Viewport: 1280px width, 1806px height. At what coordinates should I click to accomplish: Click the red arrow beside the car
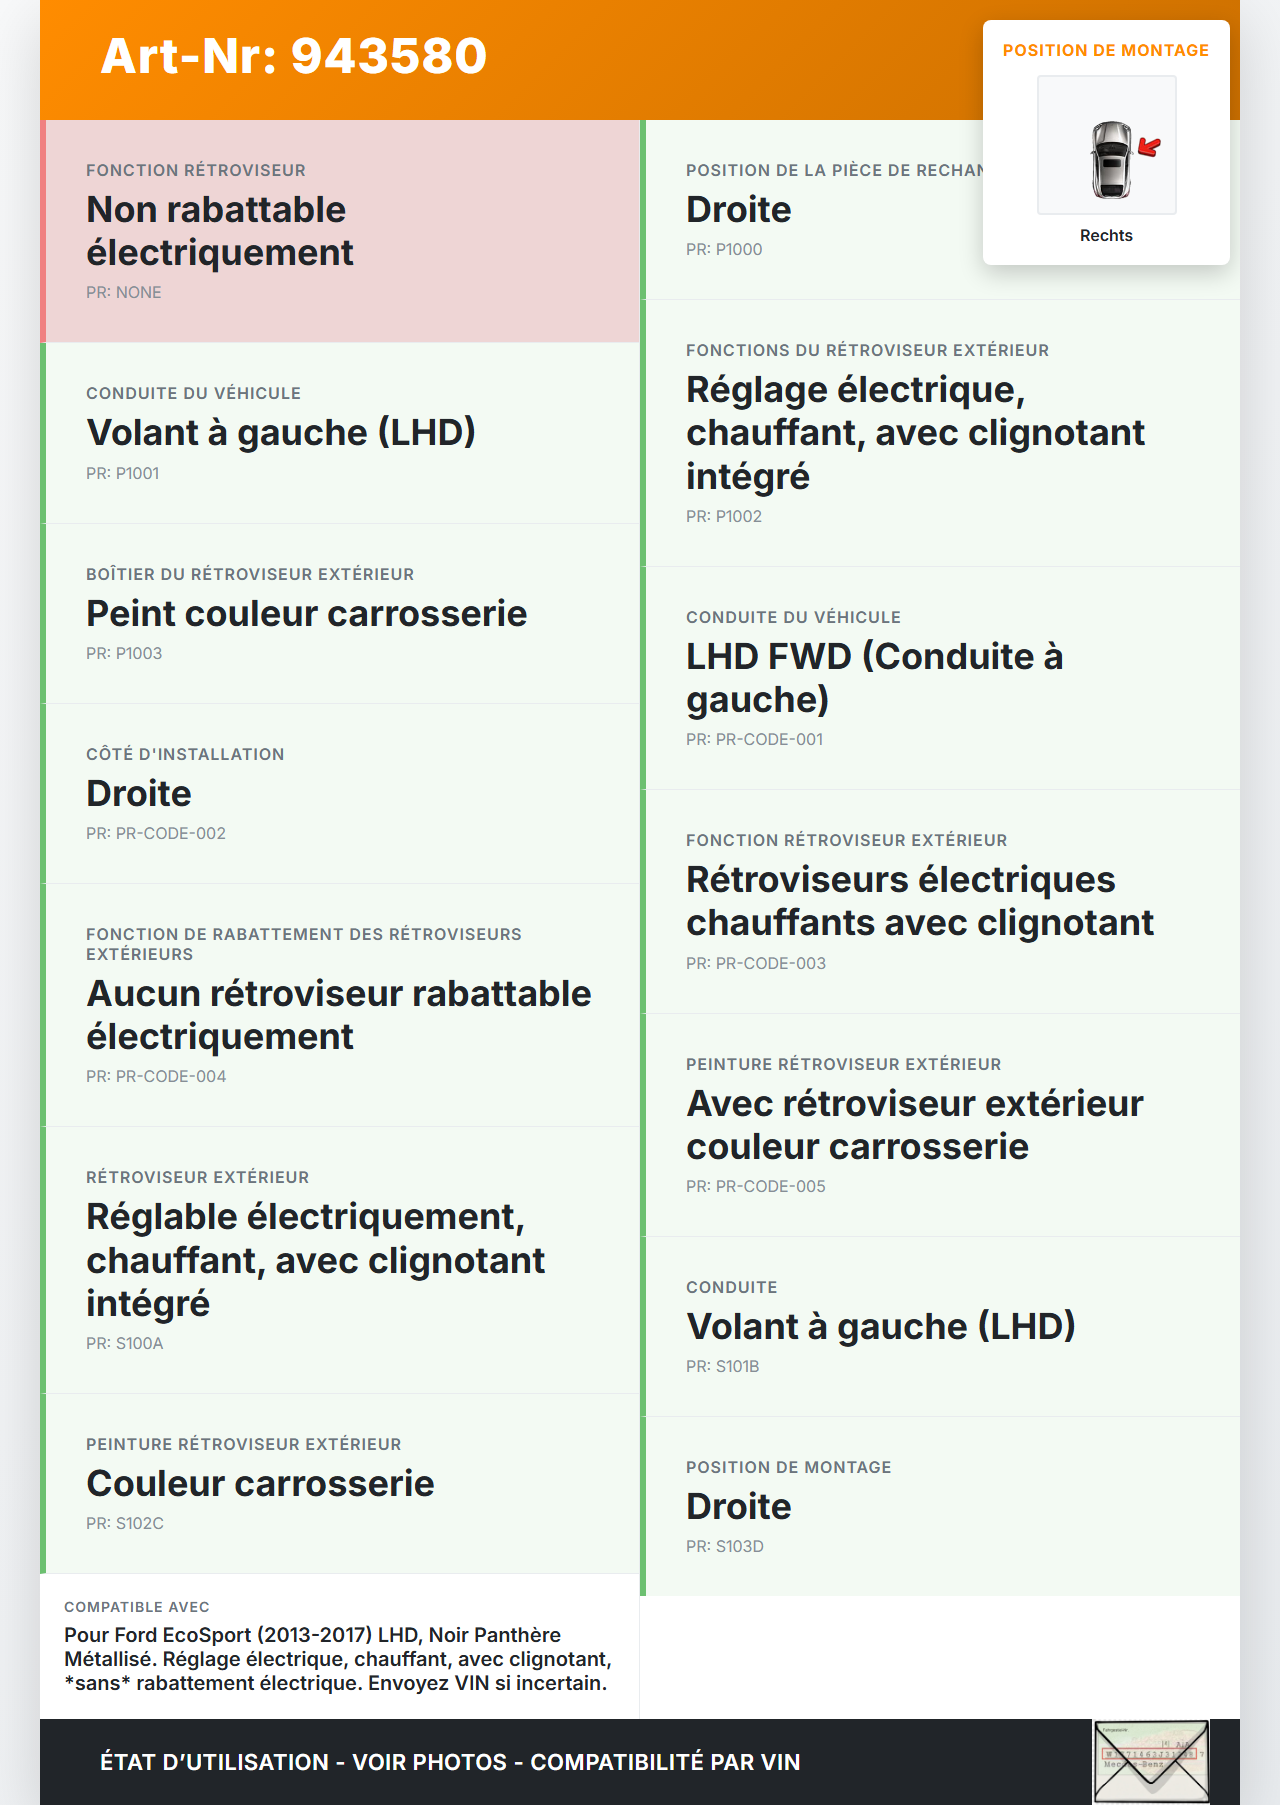pos(1150,148)
